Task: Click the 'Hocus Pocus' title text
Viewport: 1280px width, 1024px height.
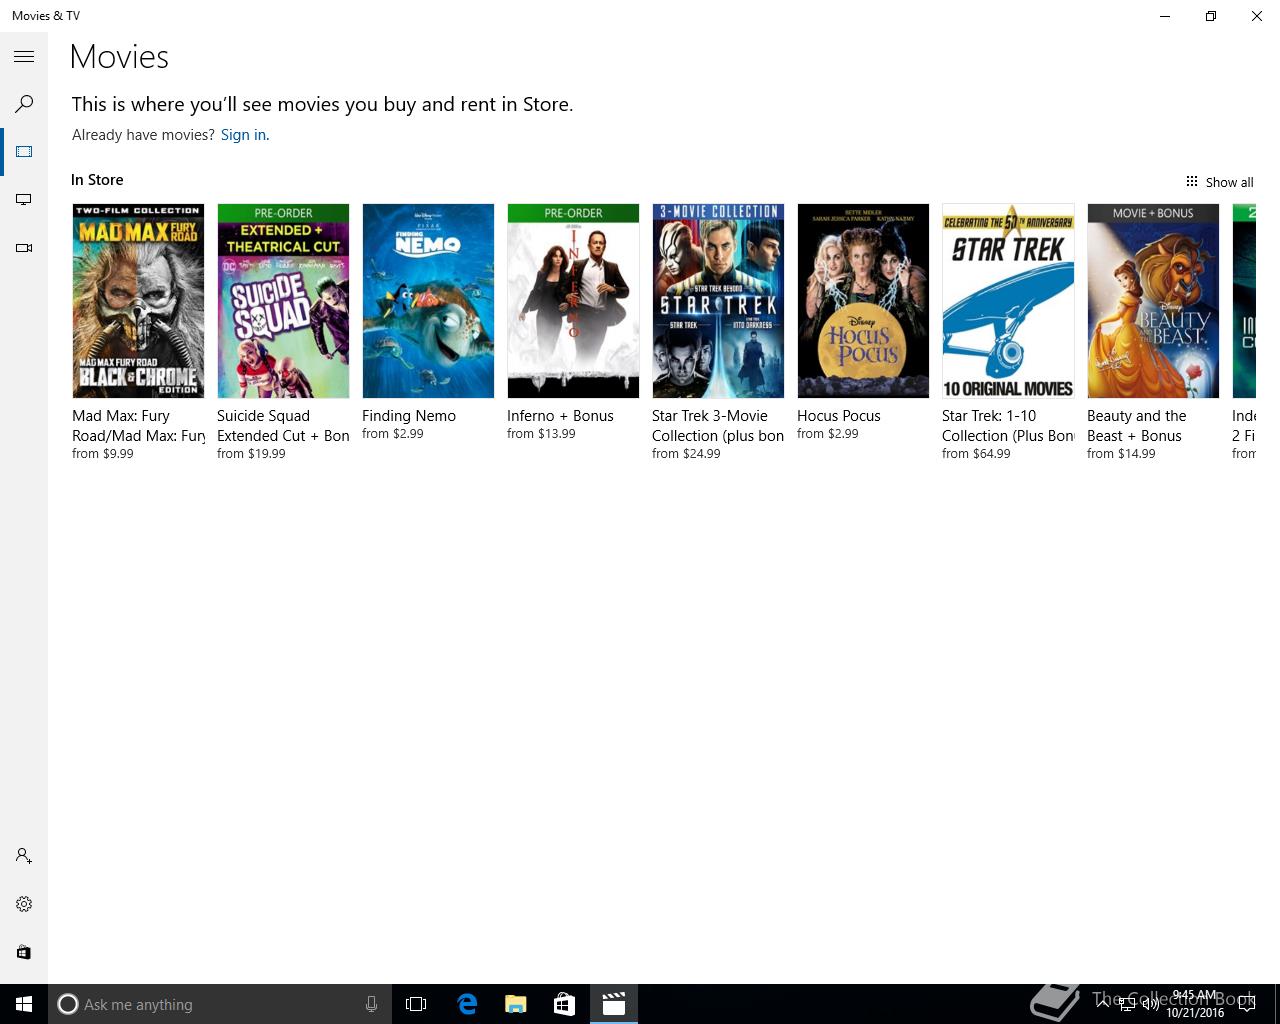Action: point(839,416)
